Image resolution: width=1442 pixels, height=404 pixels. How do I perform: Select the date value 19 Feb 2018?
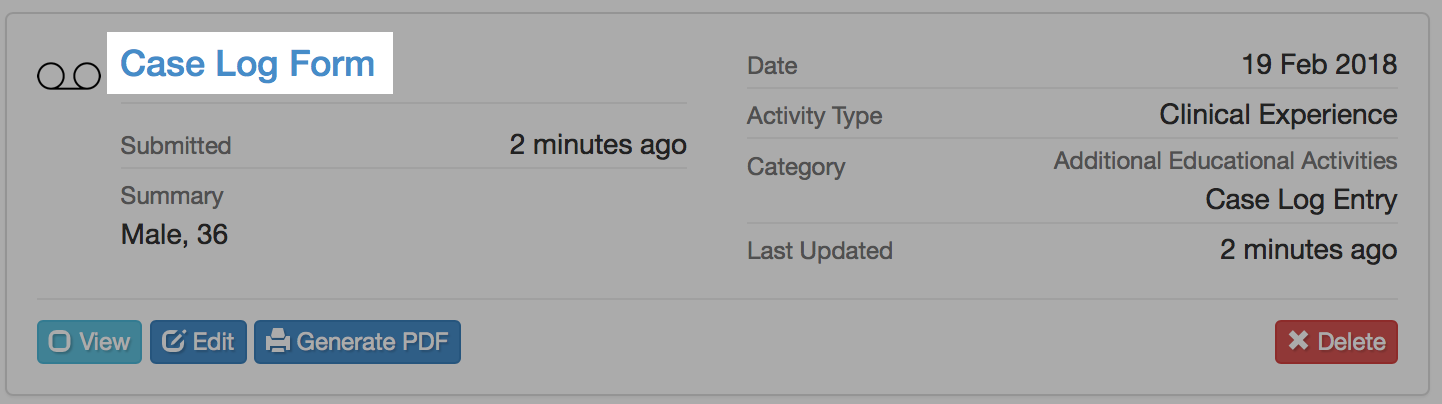1319,65
